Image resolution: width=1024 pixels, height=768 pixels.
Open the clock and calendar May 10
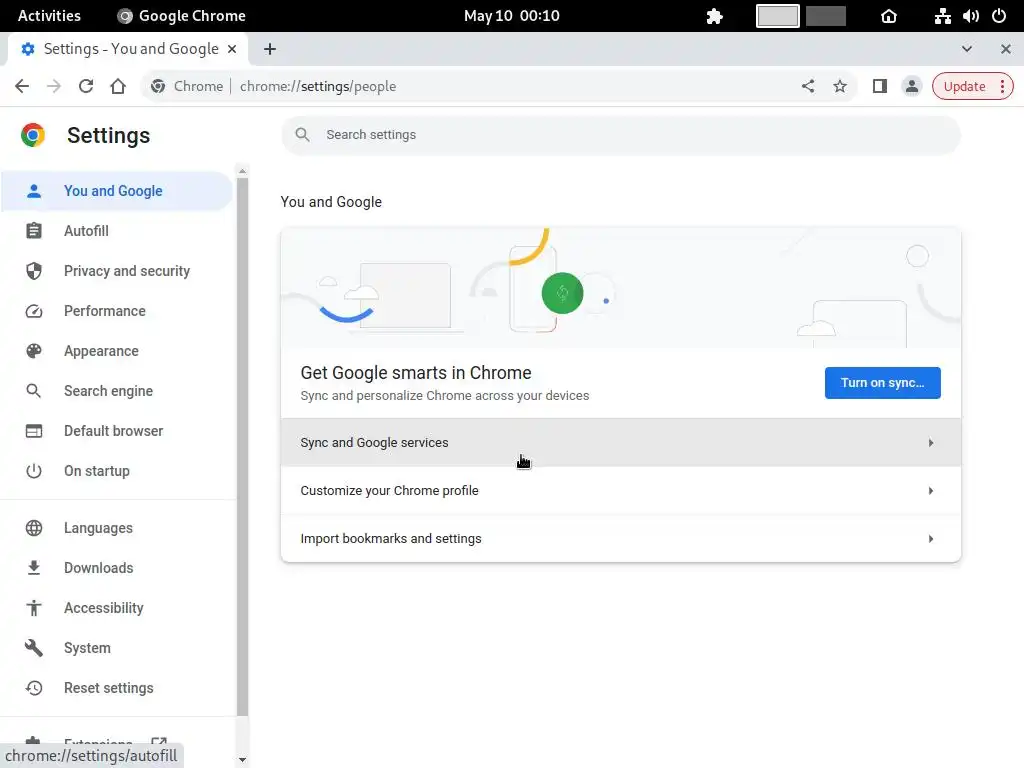(511, 16)
